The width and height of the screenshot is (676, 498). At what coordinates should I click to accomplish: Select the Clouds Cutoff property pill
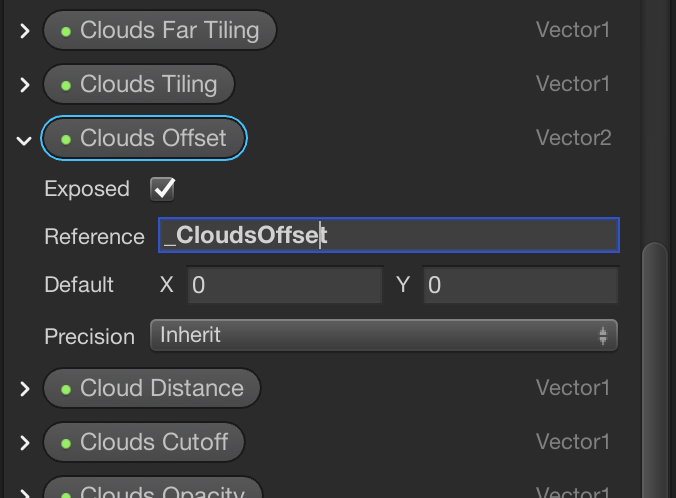click(144, 442)
